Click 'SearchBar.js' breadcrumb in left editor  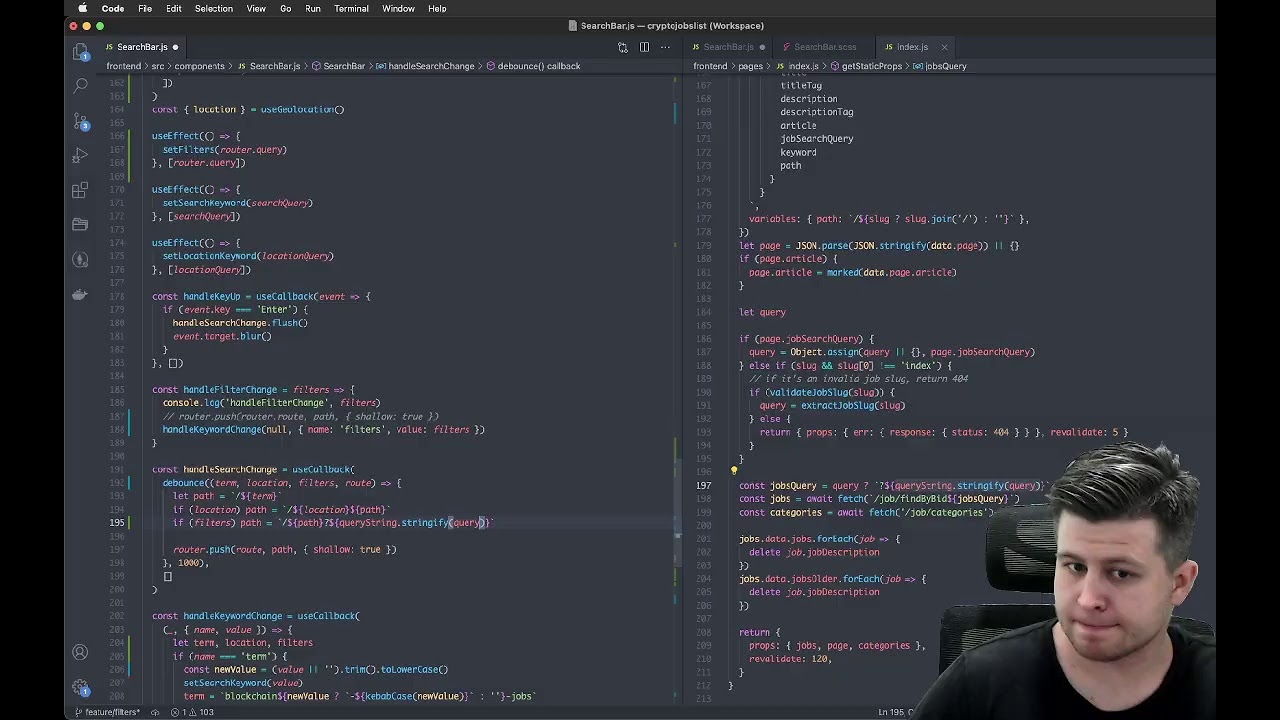tap(274, 66)
